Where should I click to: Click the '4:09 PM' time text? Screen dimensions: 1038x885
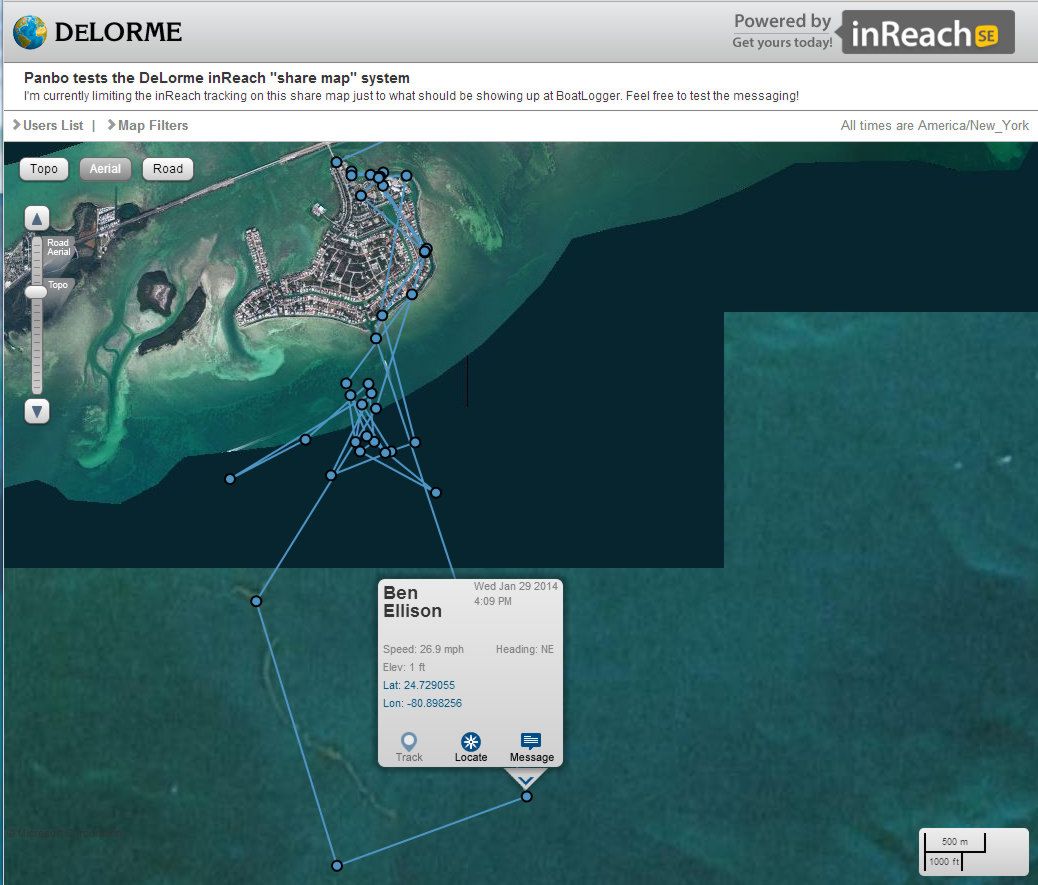click(493, 601)
